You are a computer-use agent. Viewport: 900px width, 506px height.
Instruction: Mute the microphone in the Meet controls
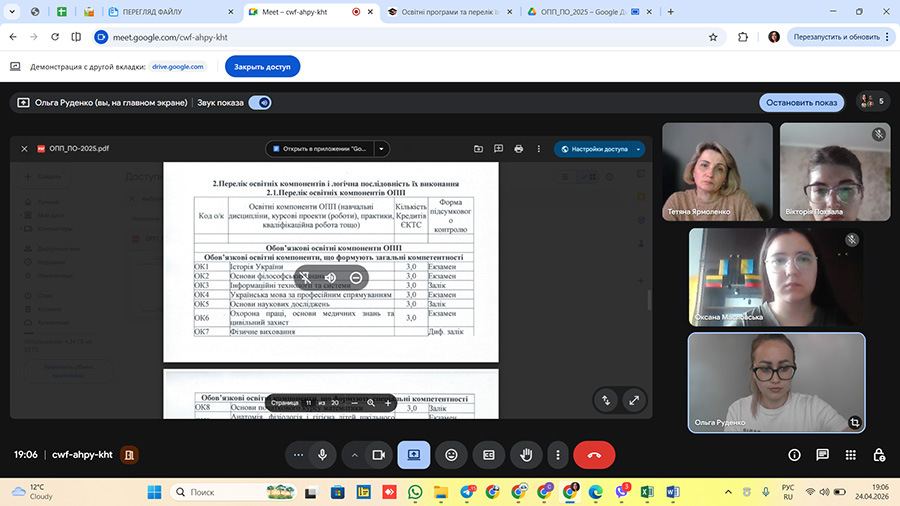(x=323, y=455)
